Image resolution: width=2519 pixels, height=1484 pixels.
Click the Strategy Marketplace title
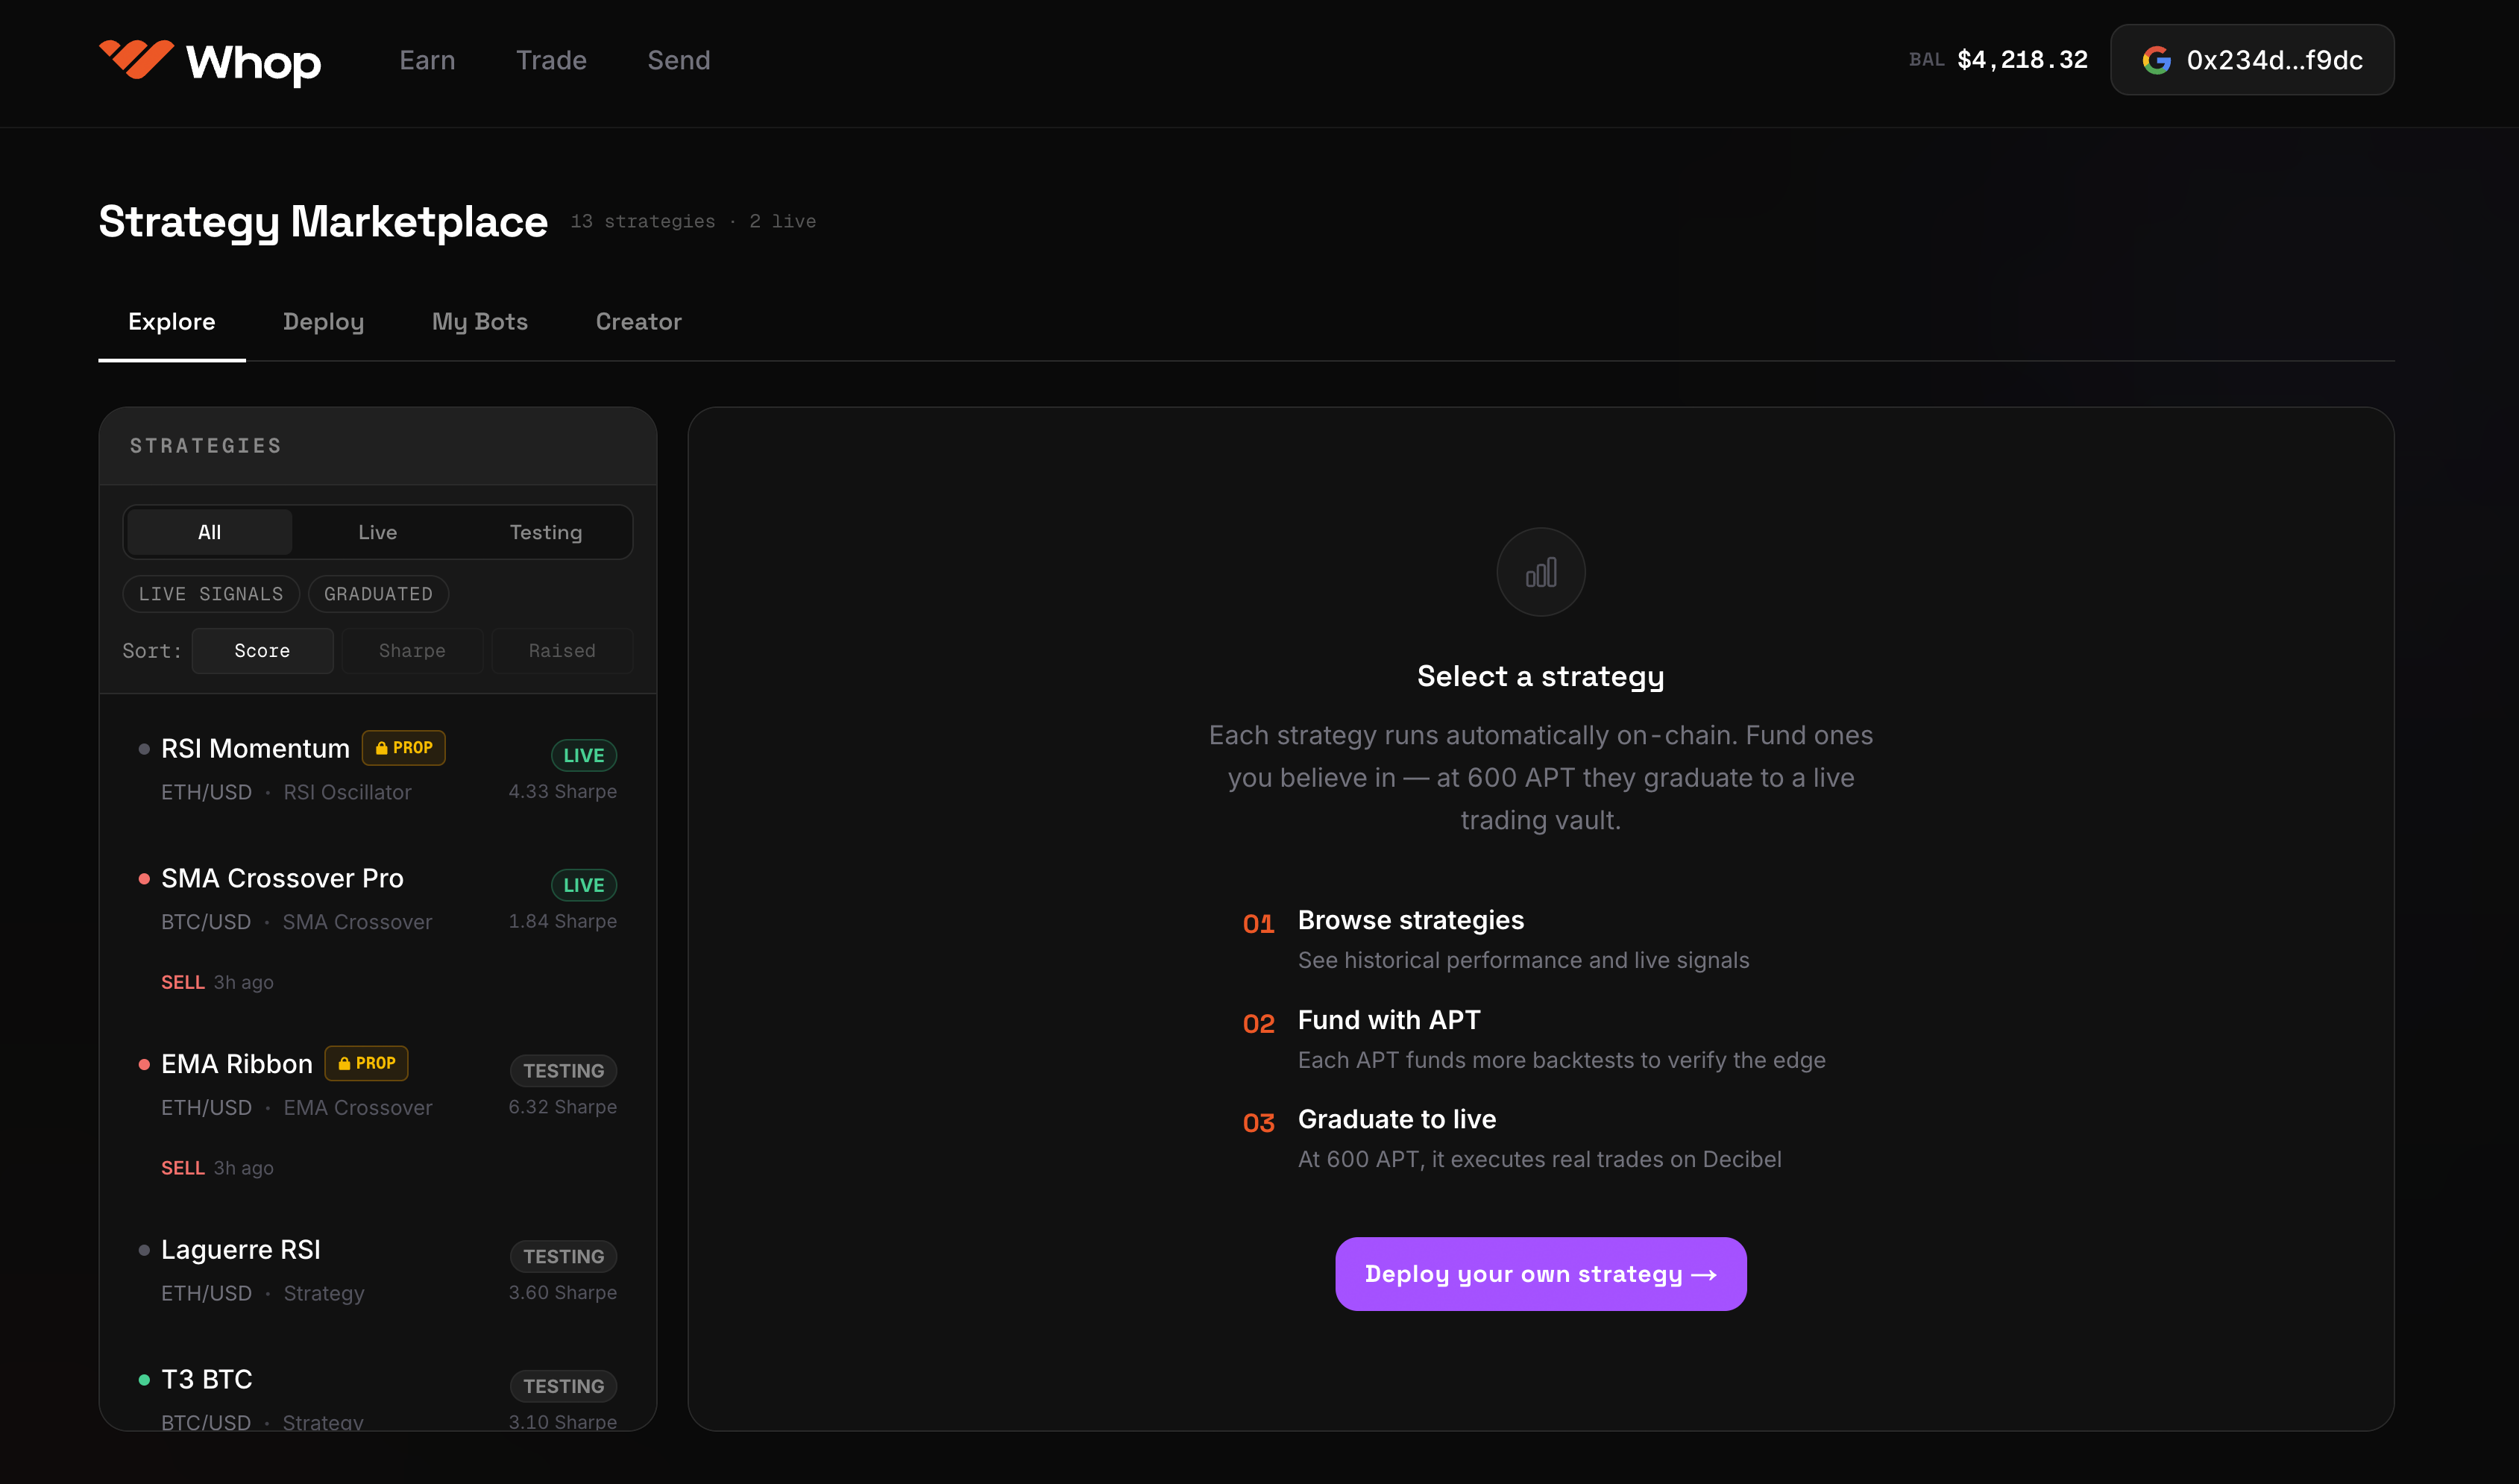(x=323, y=222)
